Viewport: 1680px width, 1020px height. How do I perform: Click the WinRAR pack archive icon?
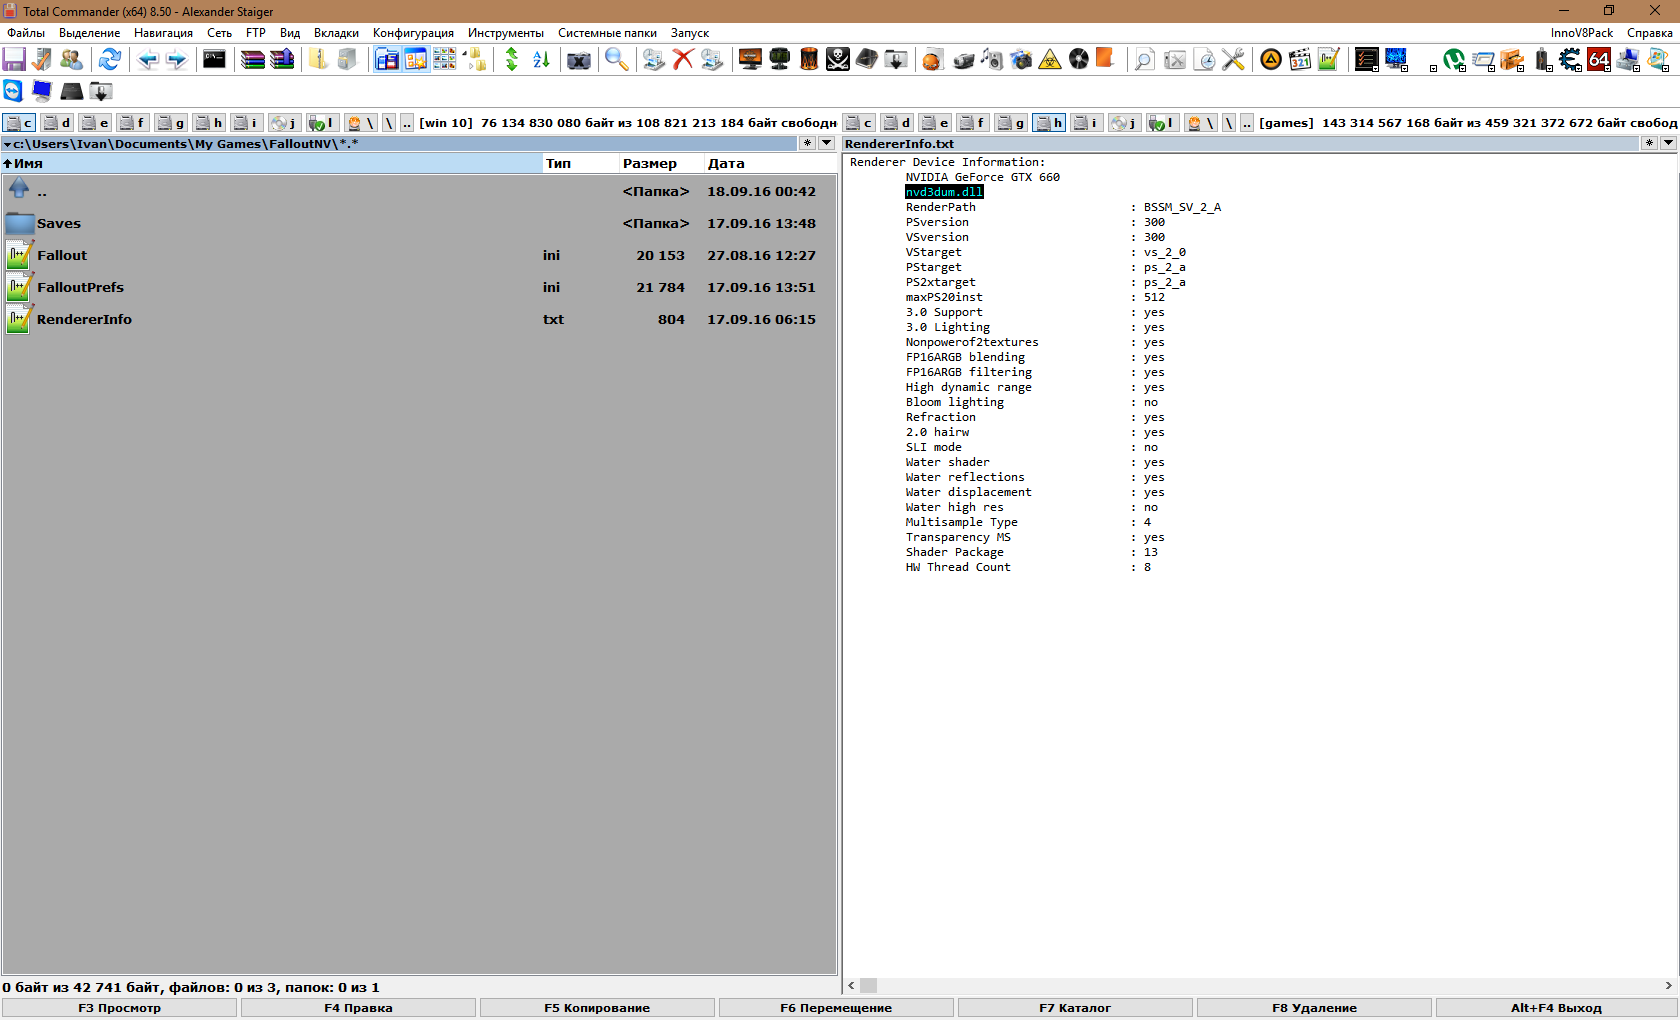pos(253,60)
